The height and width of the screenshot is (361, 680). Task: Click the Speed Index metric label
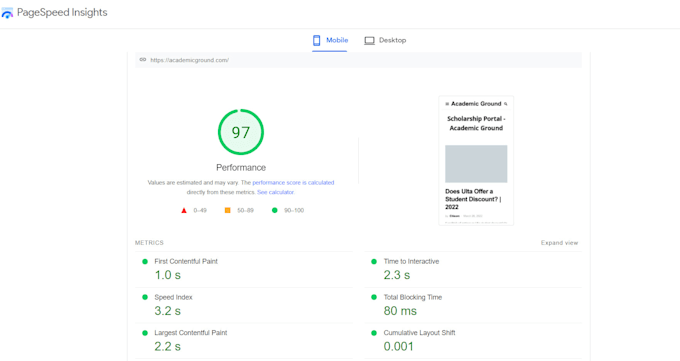[173, 297]
